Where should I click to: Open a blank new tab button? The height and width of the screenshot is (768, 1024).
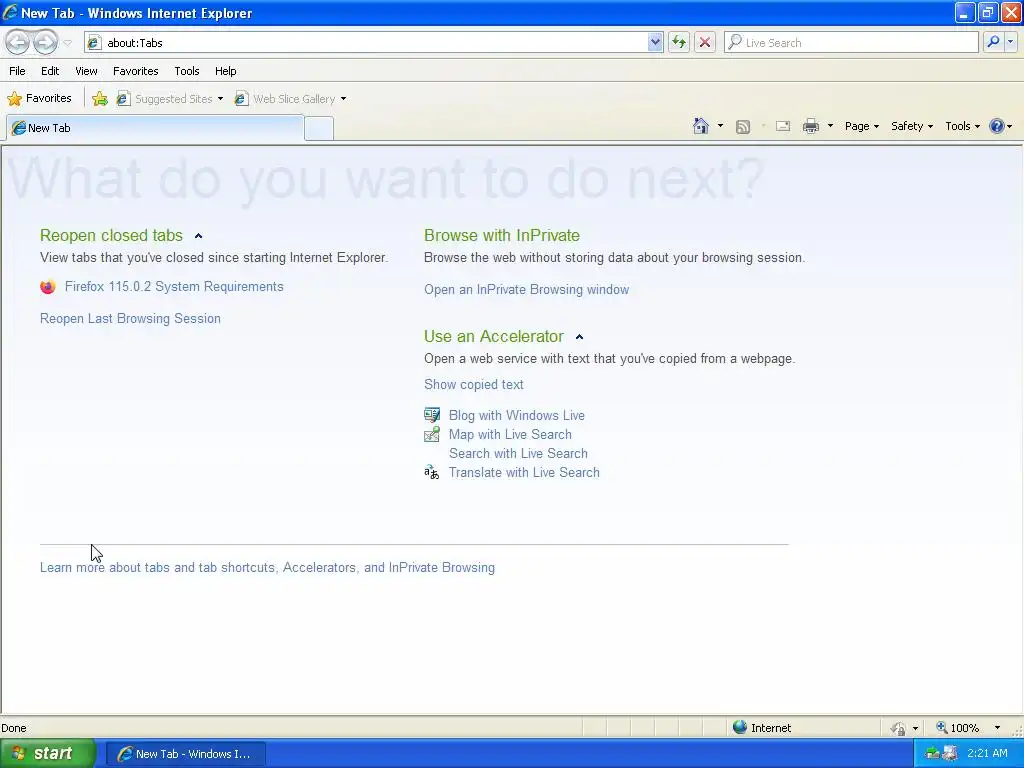tap(319, 128)
